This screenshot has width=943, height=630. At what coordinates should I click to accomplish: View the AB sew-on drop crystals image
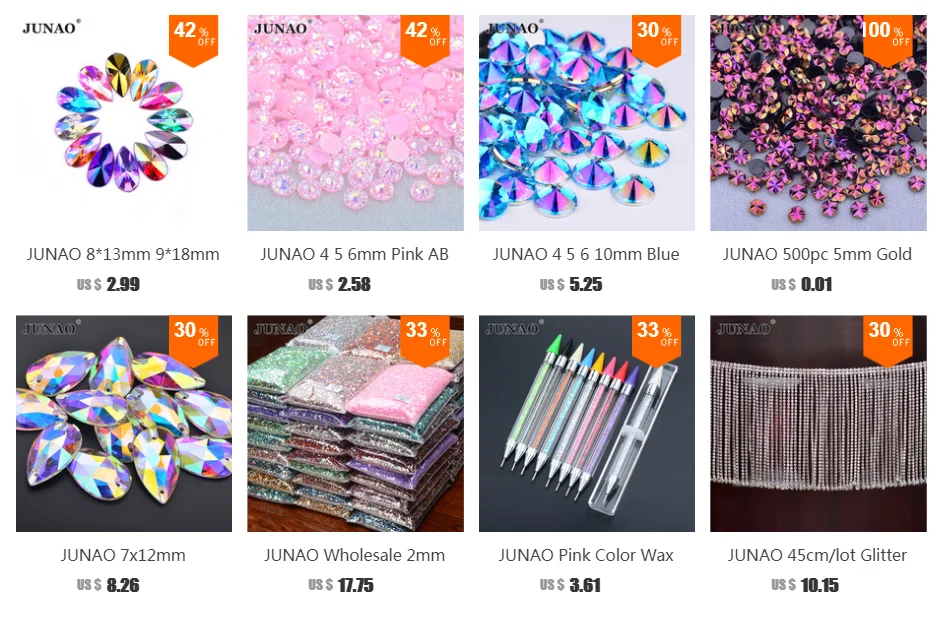[124, 423]
